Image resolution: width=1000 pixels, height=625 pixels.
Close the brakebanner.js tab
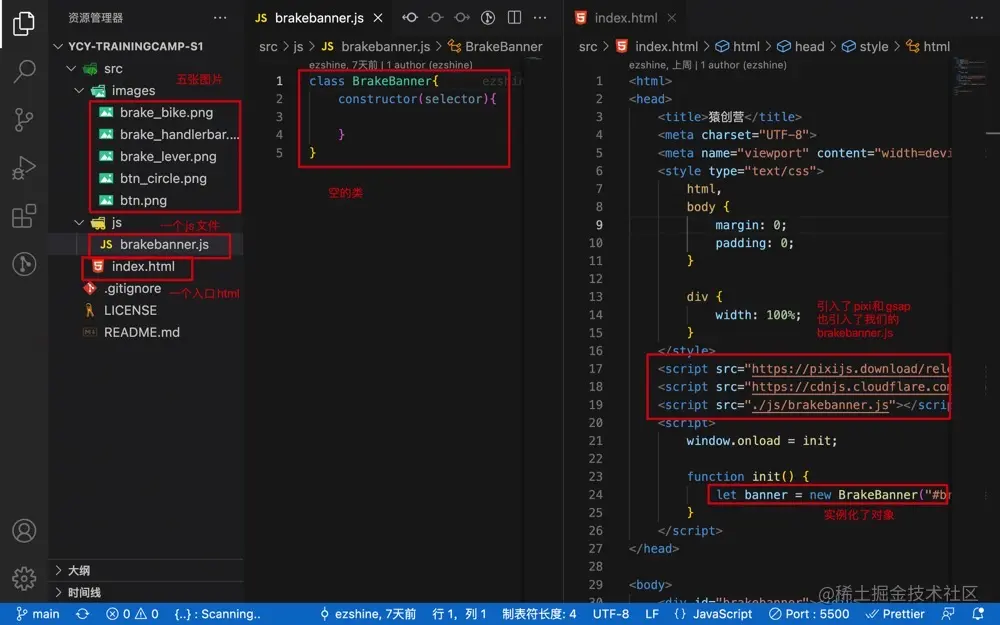pyautogui.click(x=378, y=18)
